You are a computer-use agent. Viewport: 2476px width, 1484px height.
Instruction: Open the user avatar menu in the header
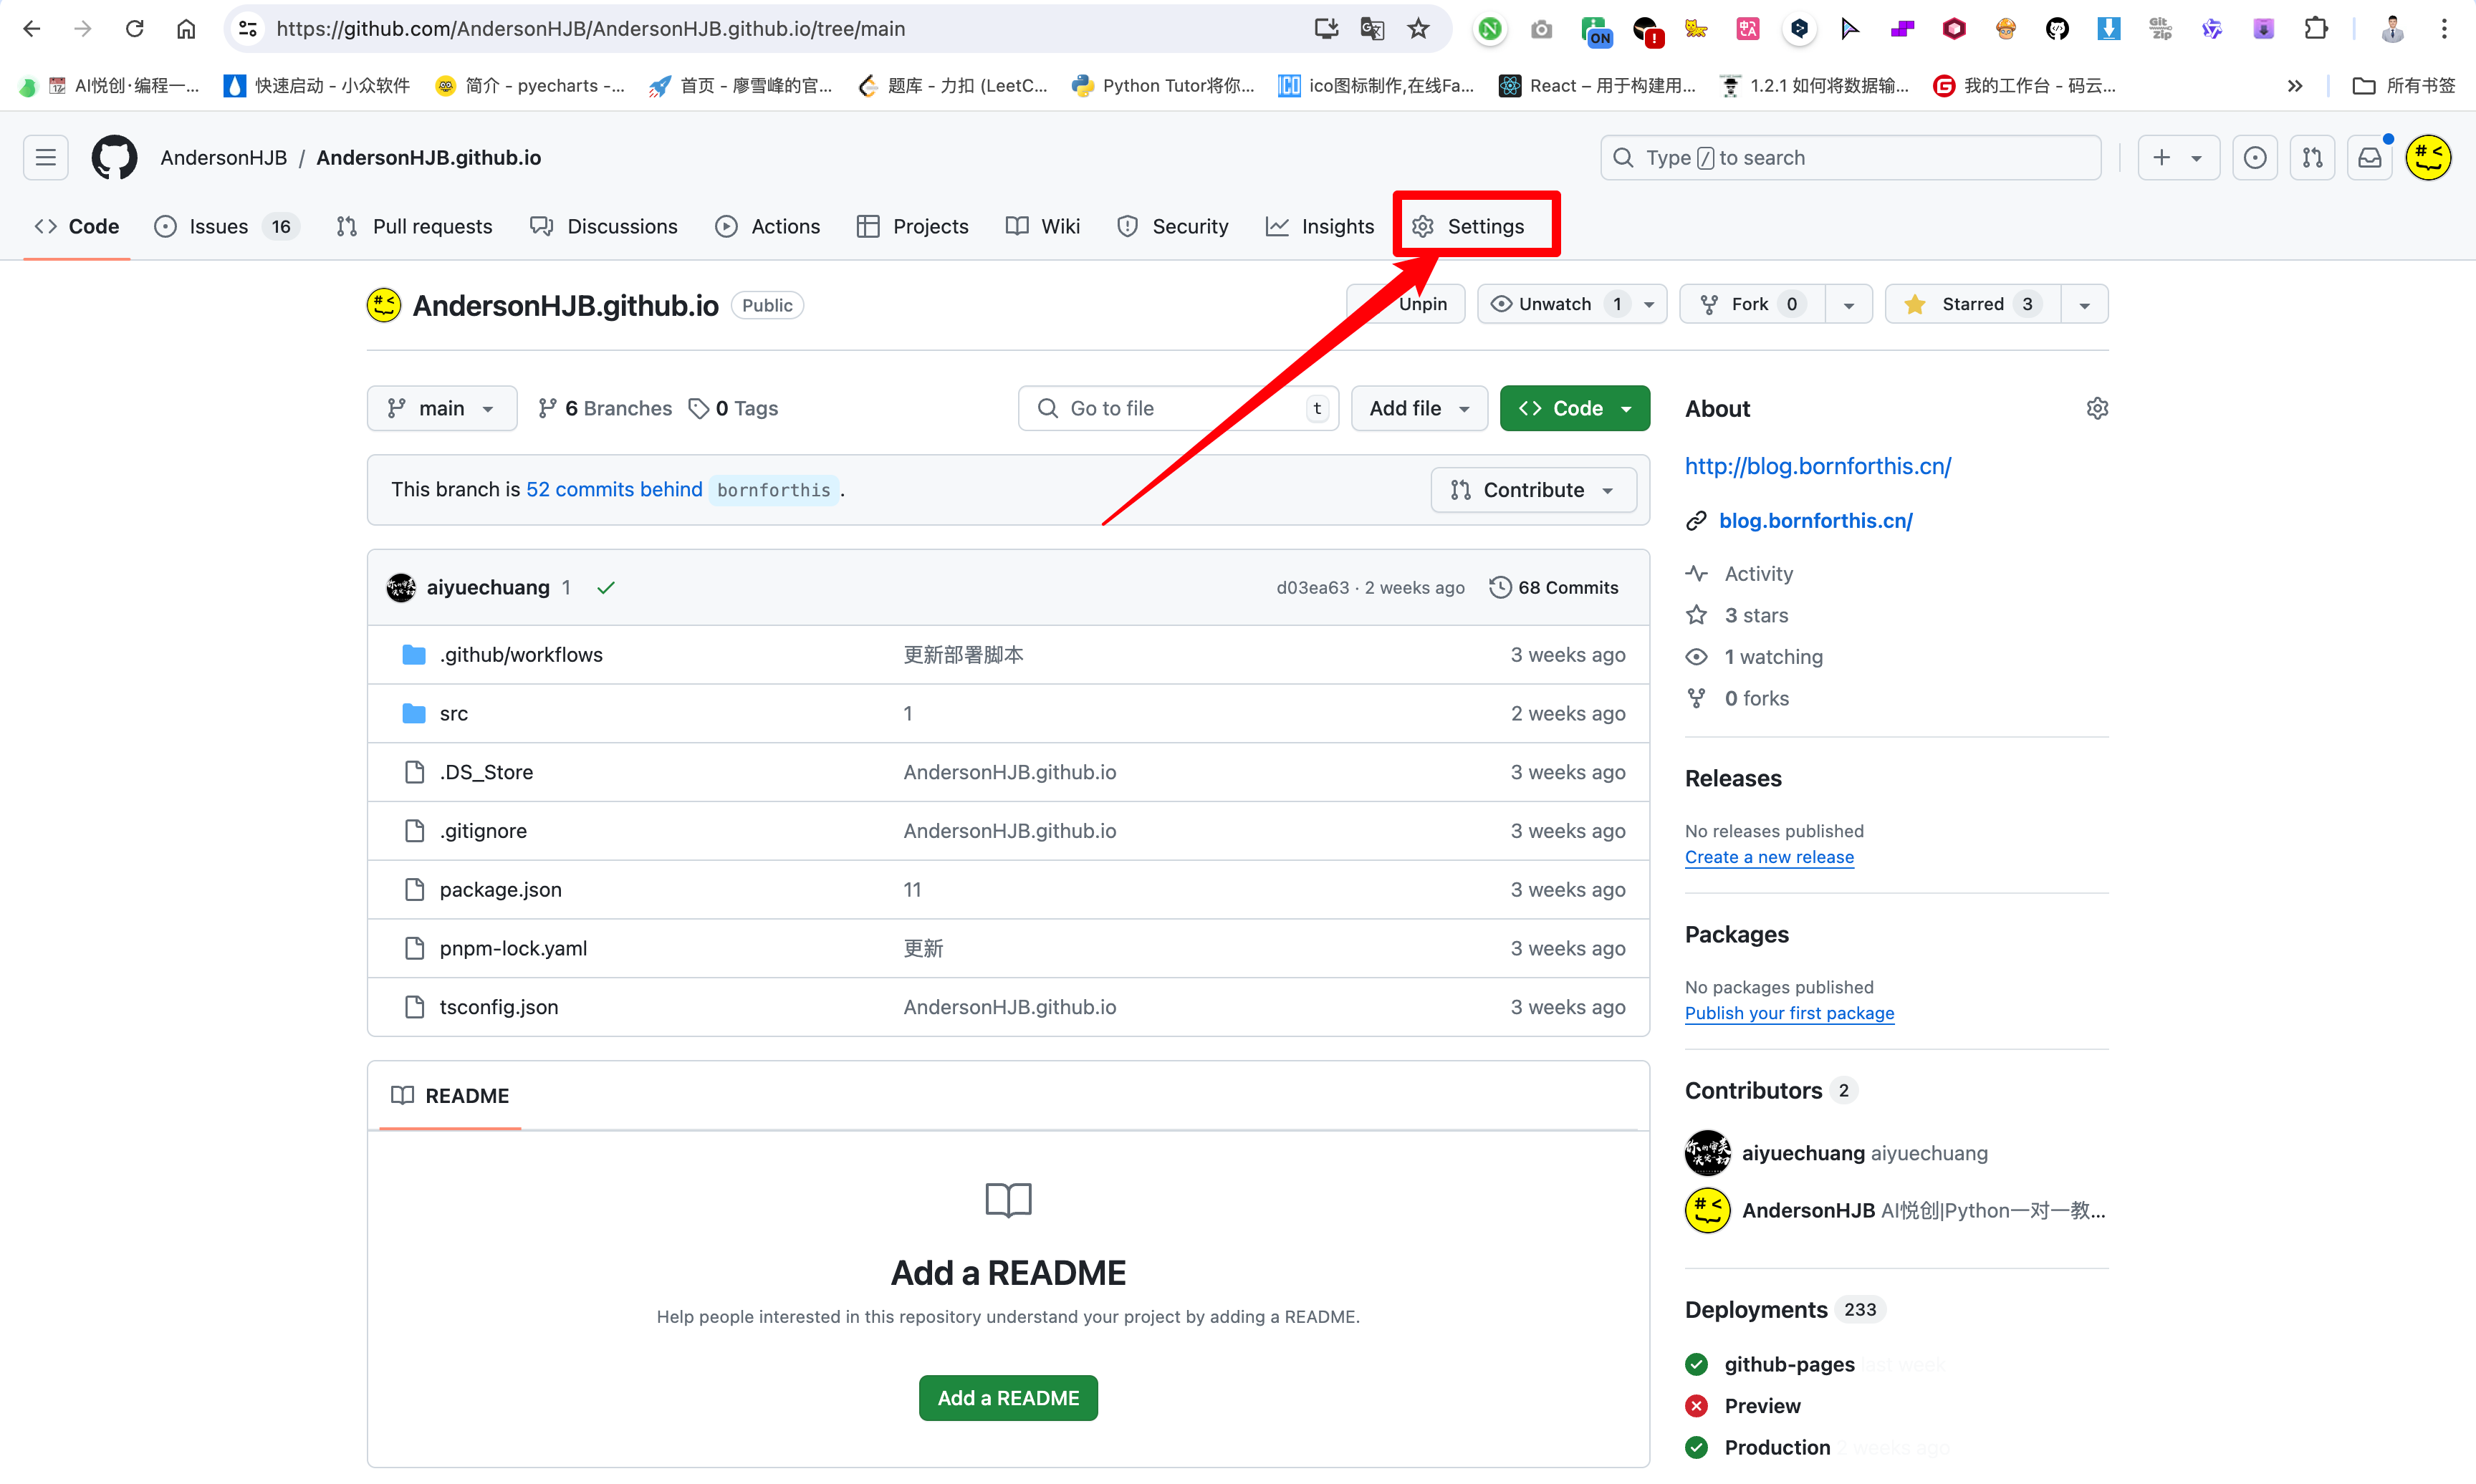(2428, 157)
